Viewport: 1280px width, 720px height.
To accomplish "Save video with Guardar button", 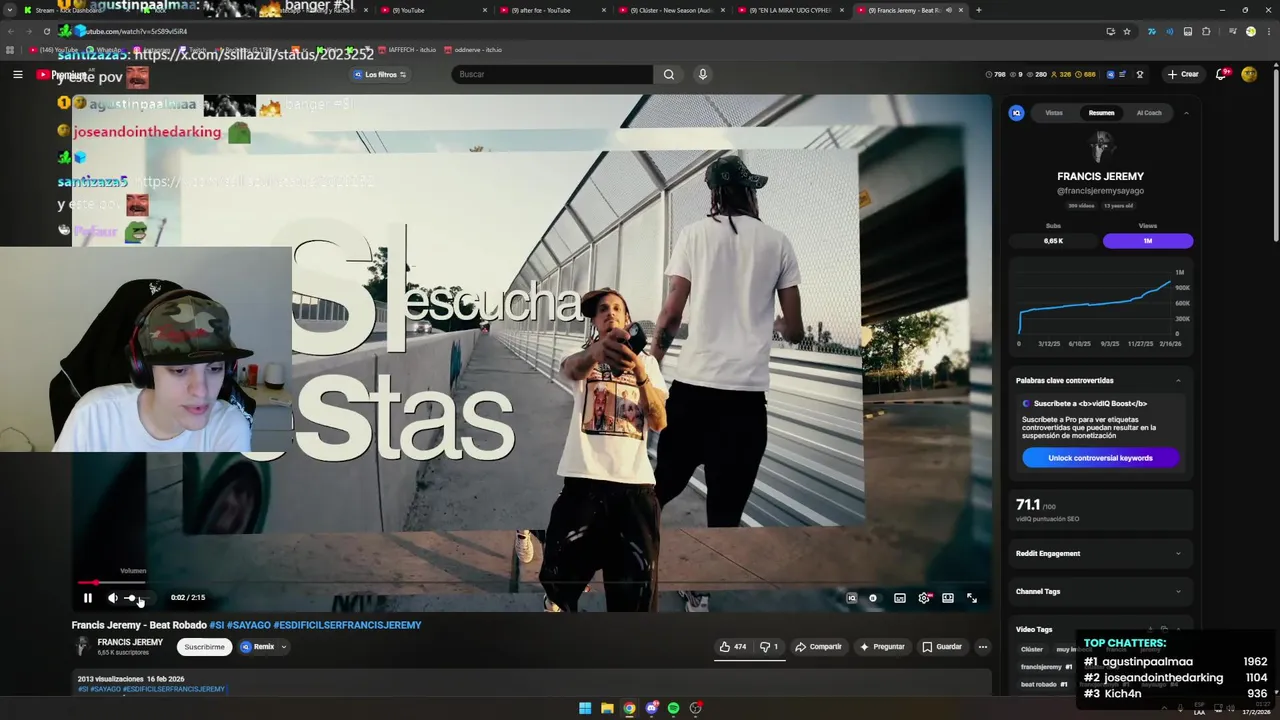I will click(942, 647).
